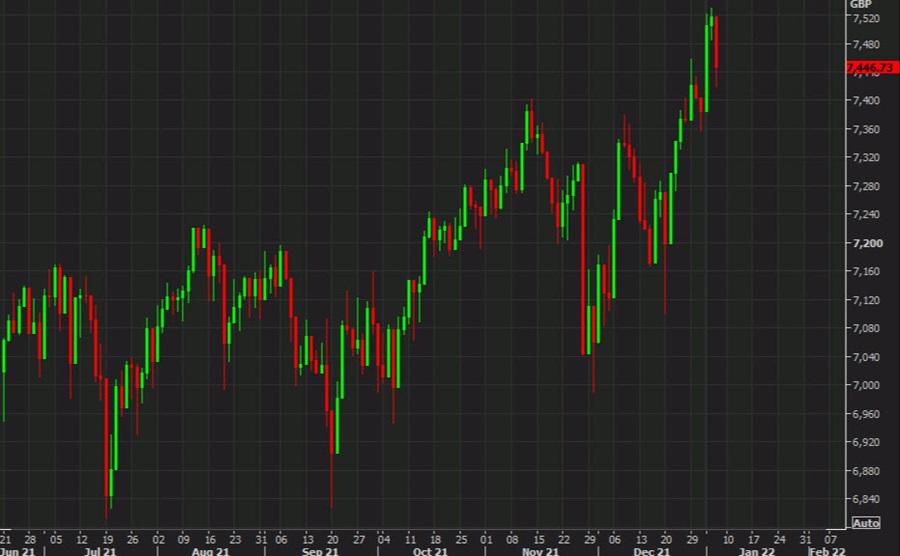Click the date tick labeled 27
The image size is (900, 556).
coord(359,539)
